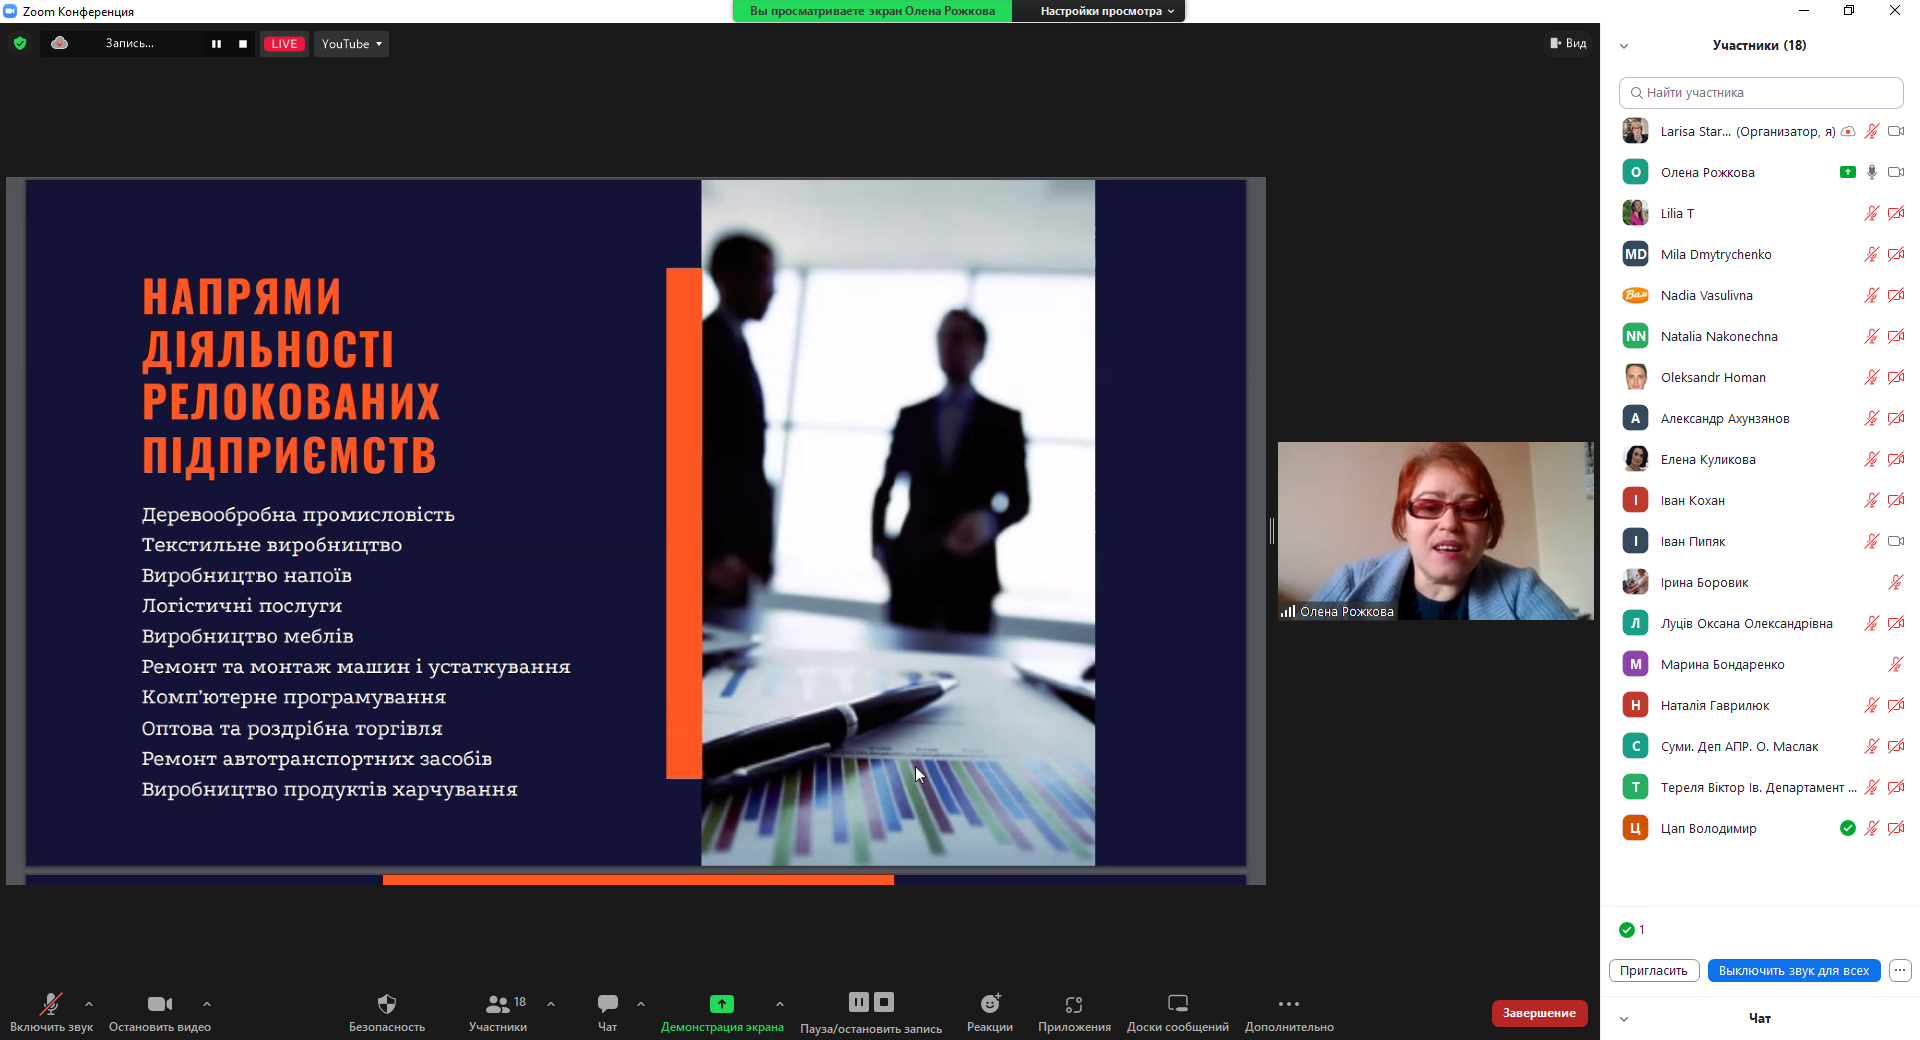Click the red LIVE indicator
1920x1040 pixels.
click(x=284, y=44)
